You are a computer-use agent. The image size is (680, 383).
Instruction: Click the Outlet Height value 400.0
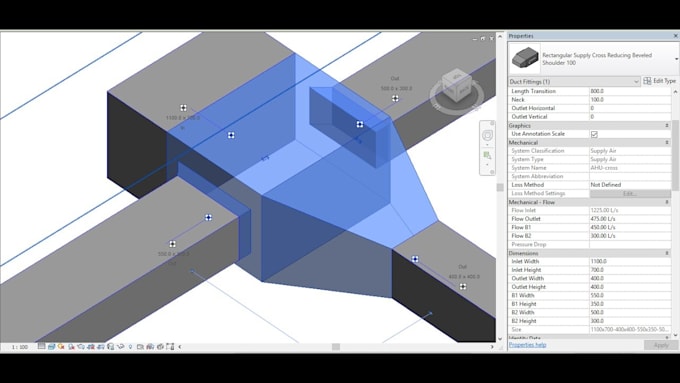(630, 287)
